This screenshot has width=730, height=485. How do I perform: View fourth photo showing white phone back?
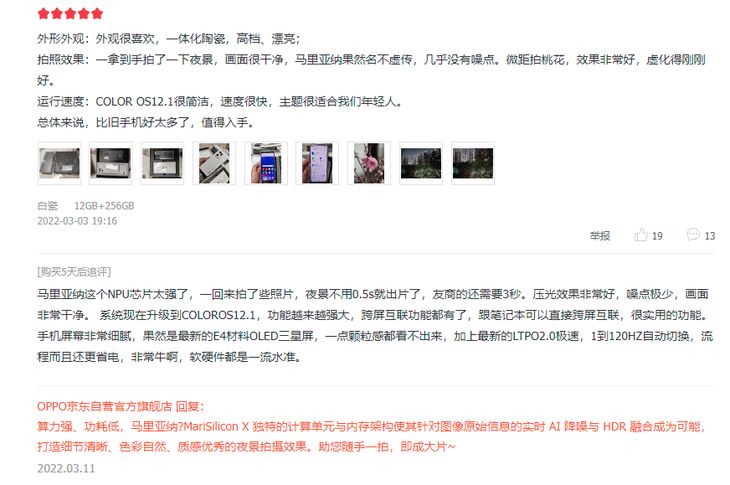click(x=214, y=163)
